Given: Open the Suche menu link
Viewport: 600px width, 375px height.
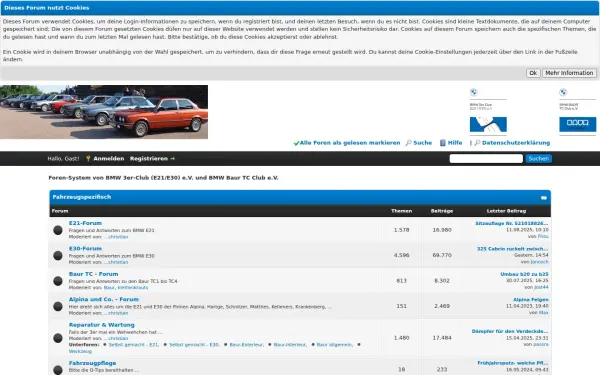Looking at the screenshot, I should (422, 143).
